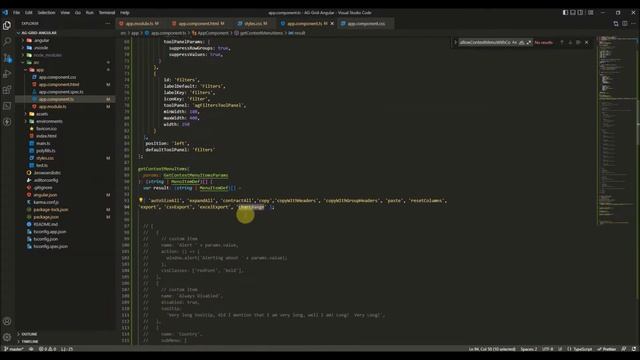Image resolution: width=640 pixels, height=360 pixels.
Task: Open the View menu
Action: pyautogui.click(x=65, y=13)
